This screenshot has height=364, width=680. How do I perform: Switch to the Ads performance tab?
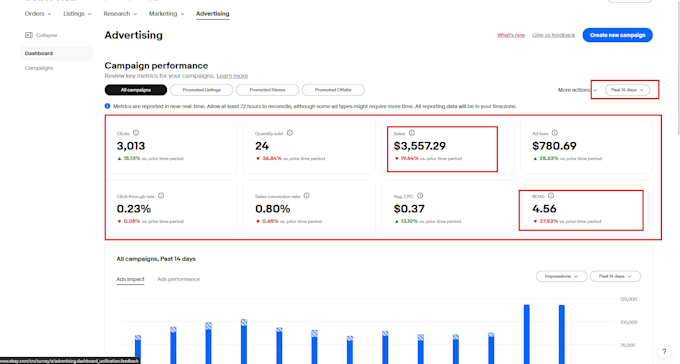[179, 279]
